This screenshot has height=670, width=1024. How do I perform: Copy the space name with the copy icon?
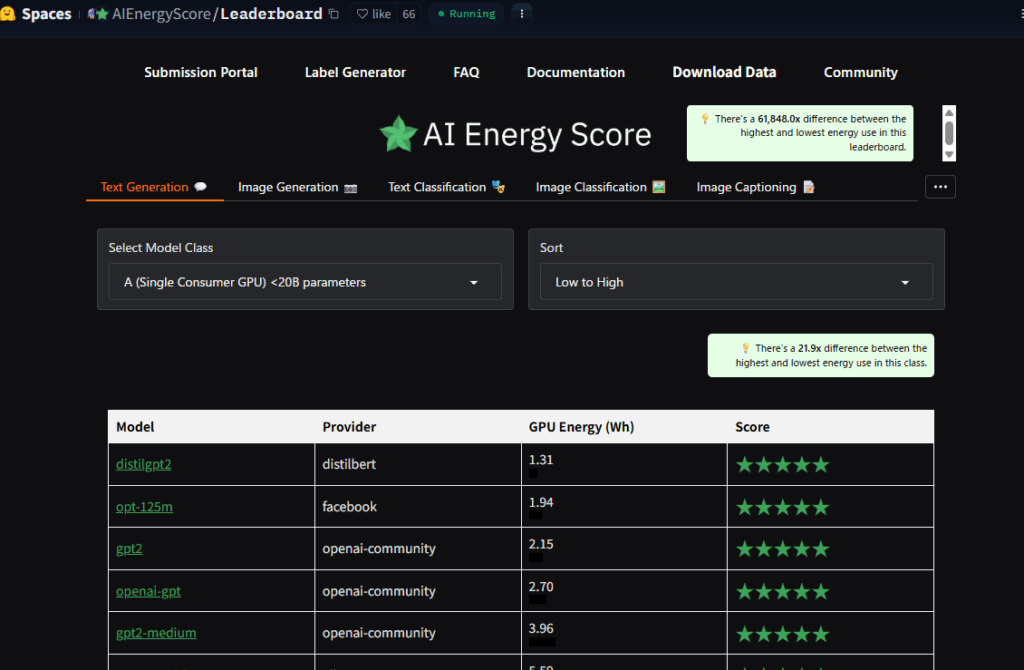(334, 14)
